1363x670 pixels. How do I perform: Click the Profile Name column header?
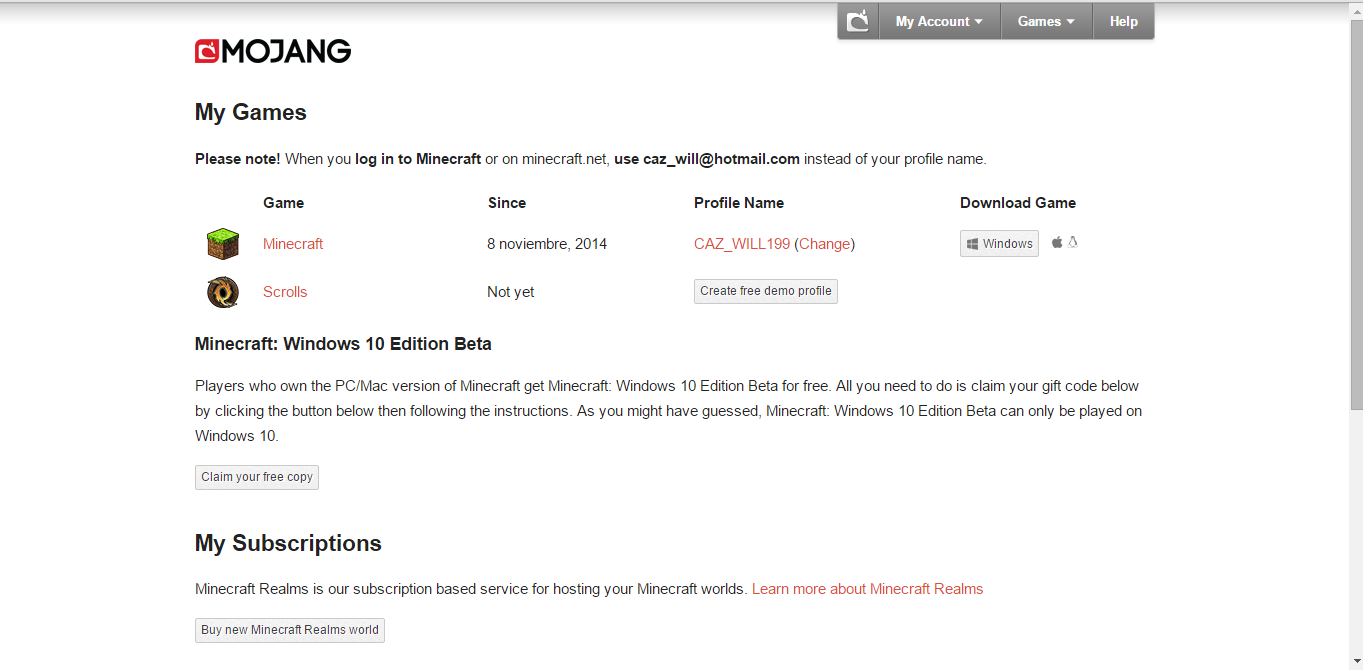click(x=739, y=203)
